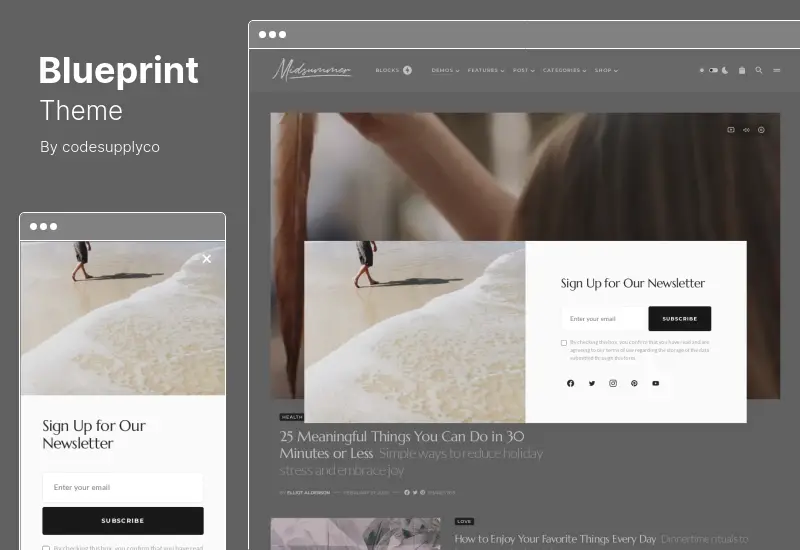The height and width of the screenshot is (550, 800).
Task: Check the consent box in desktop popup
Action: pyautogui.click(x=564, y=343)
